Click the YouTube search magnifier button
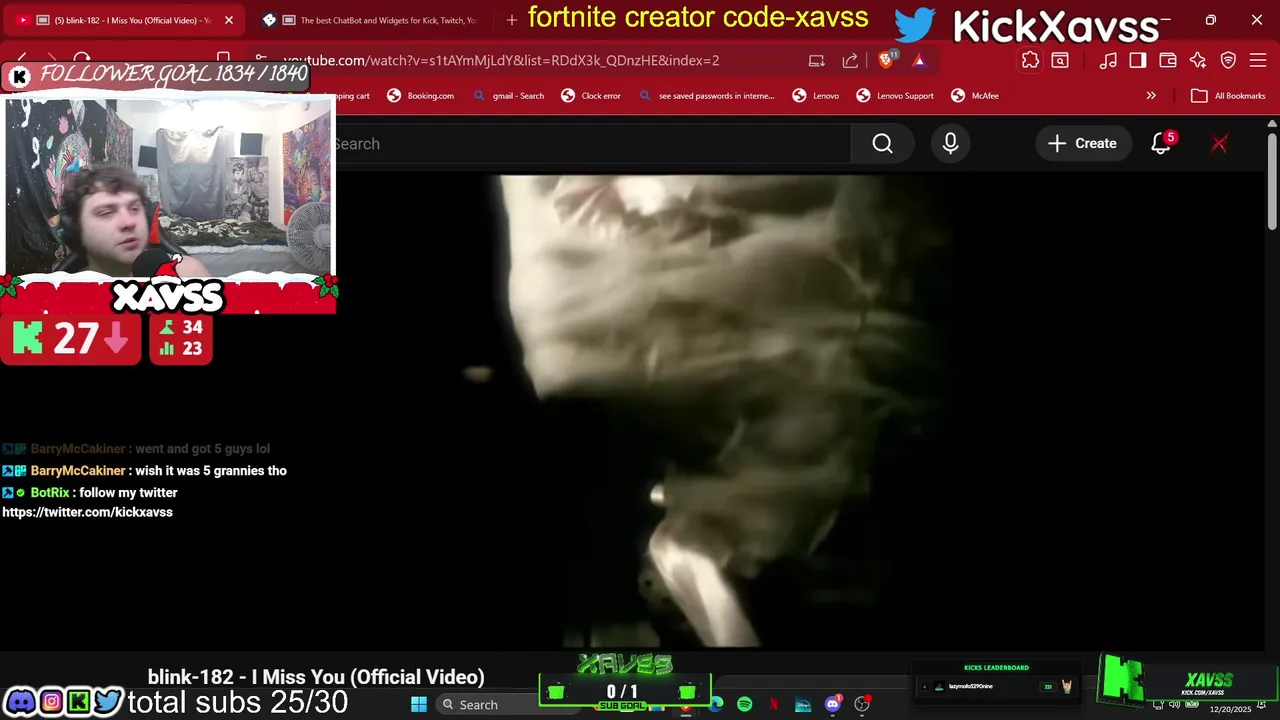Image resolution: width=1280 pixels, height=720 pixels. (882, 144)
